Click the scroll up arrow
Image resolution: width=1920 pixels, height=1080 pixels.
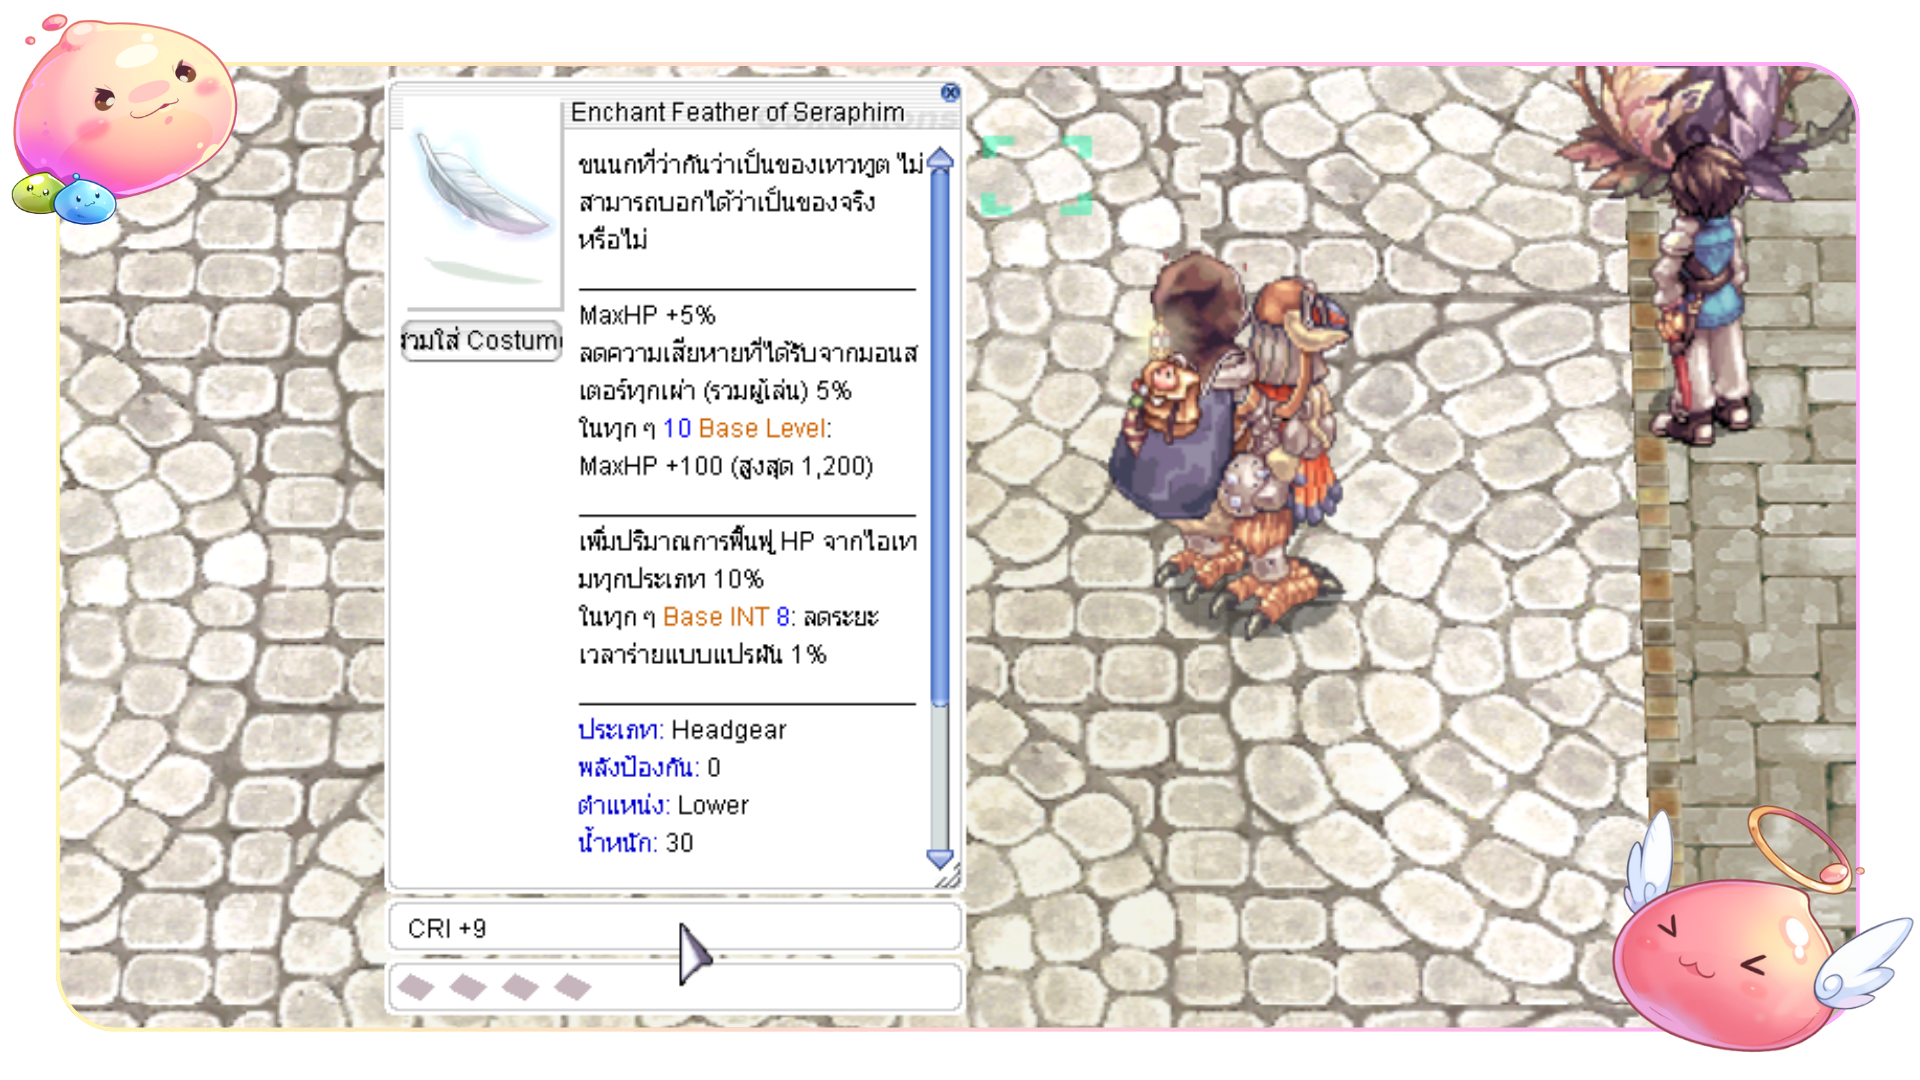point(940,159)
